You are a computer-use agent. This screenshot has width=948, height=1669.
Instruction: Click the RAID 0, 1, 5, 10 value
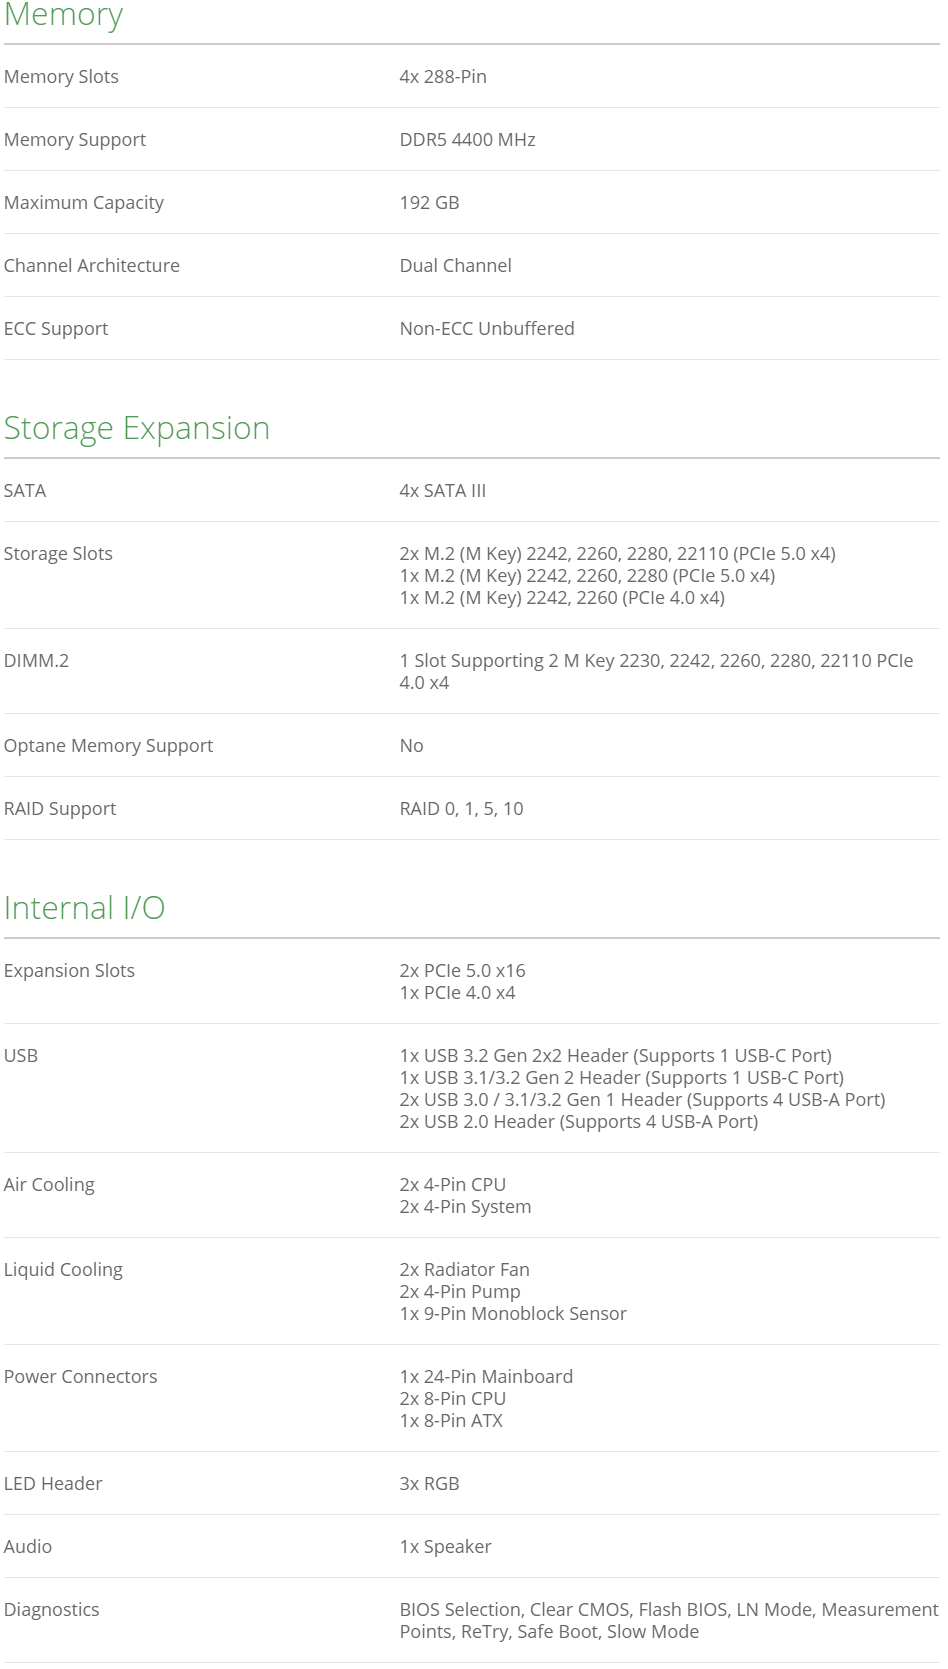click(461, 809)
